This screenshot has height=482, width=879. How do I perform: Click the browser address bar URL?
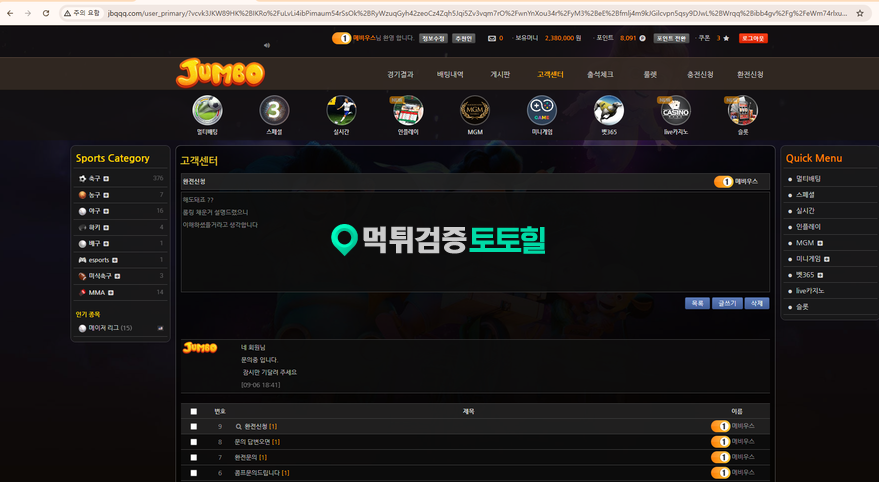coord(476,13)
